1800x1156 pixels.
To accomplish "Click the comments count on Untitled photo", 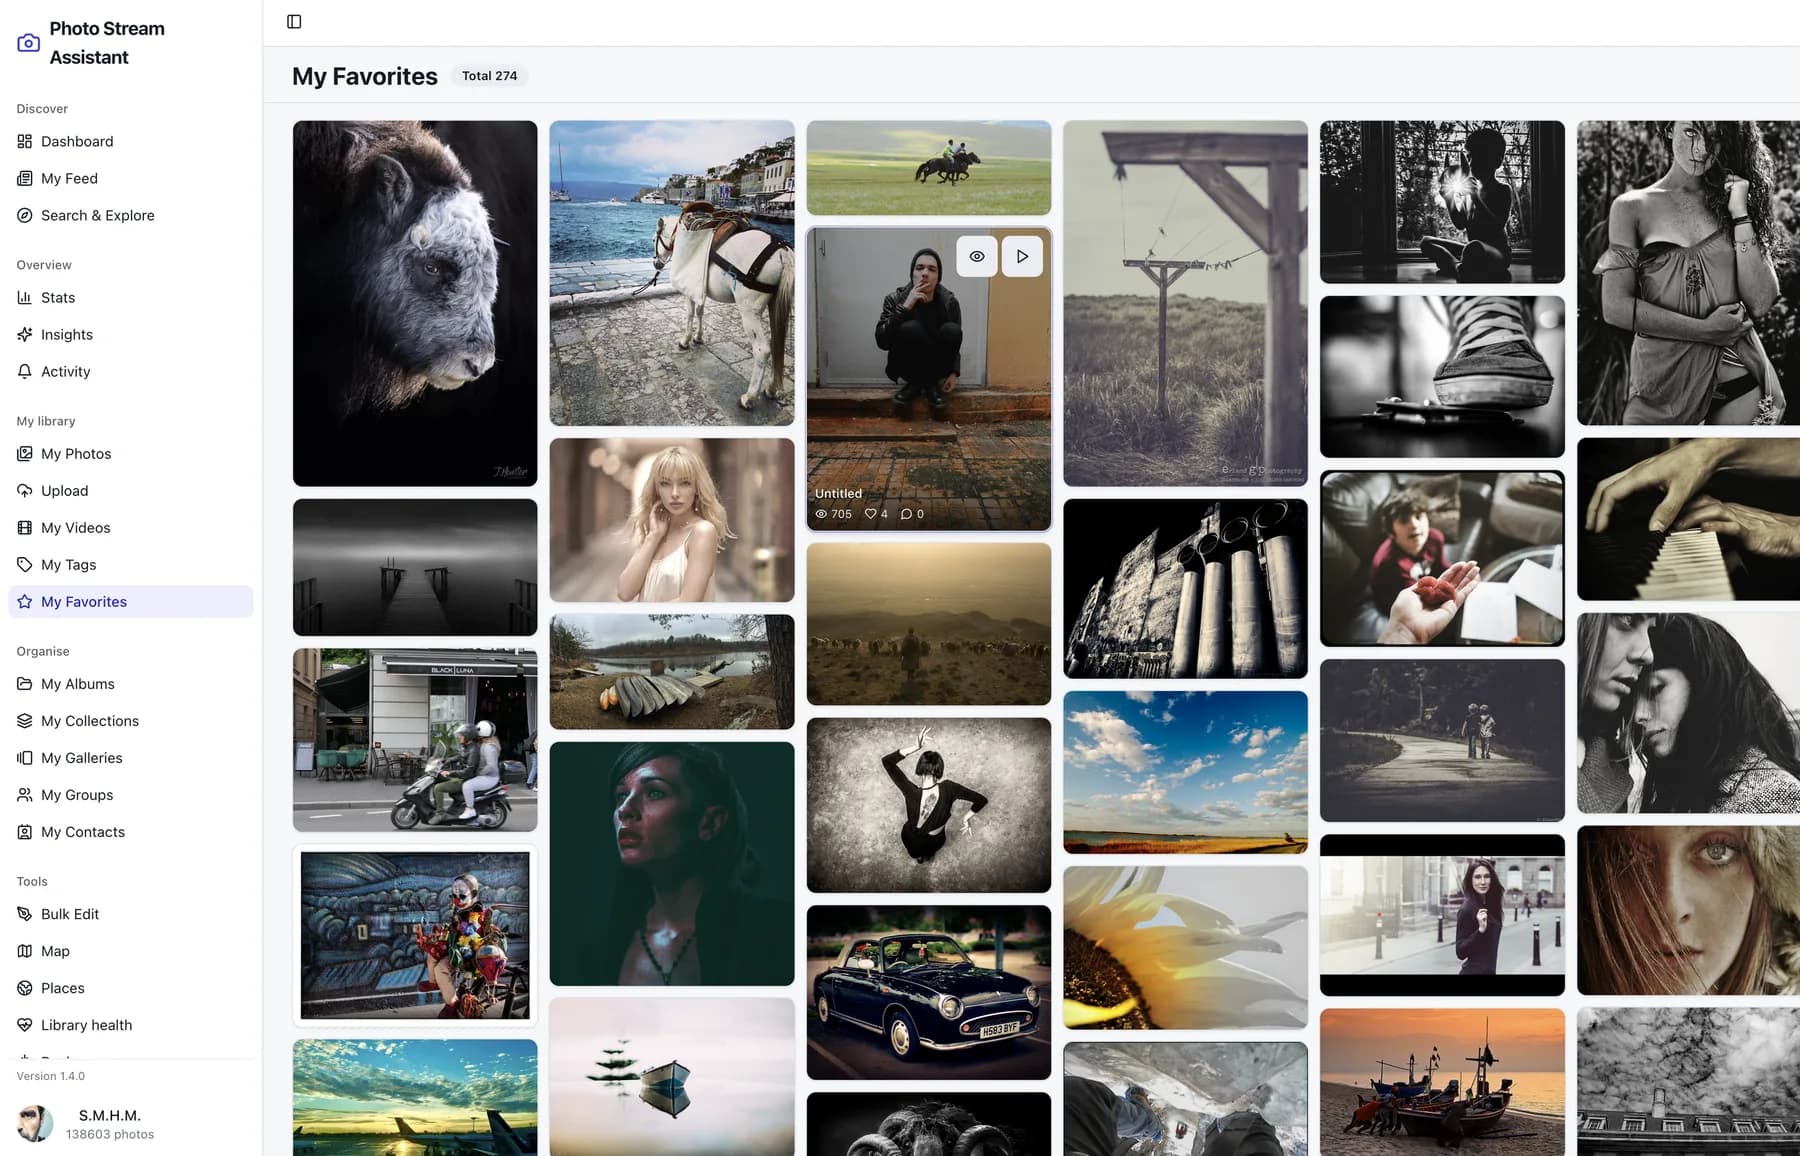I will point(912,514).
